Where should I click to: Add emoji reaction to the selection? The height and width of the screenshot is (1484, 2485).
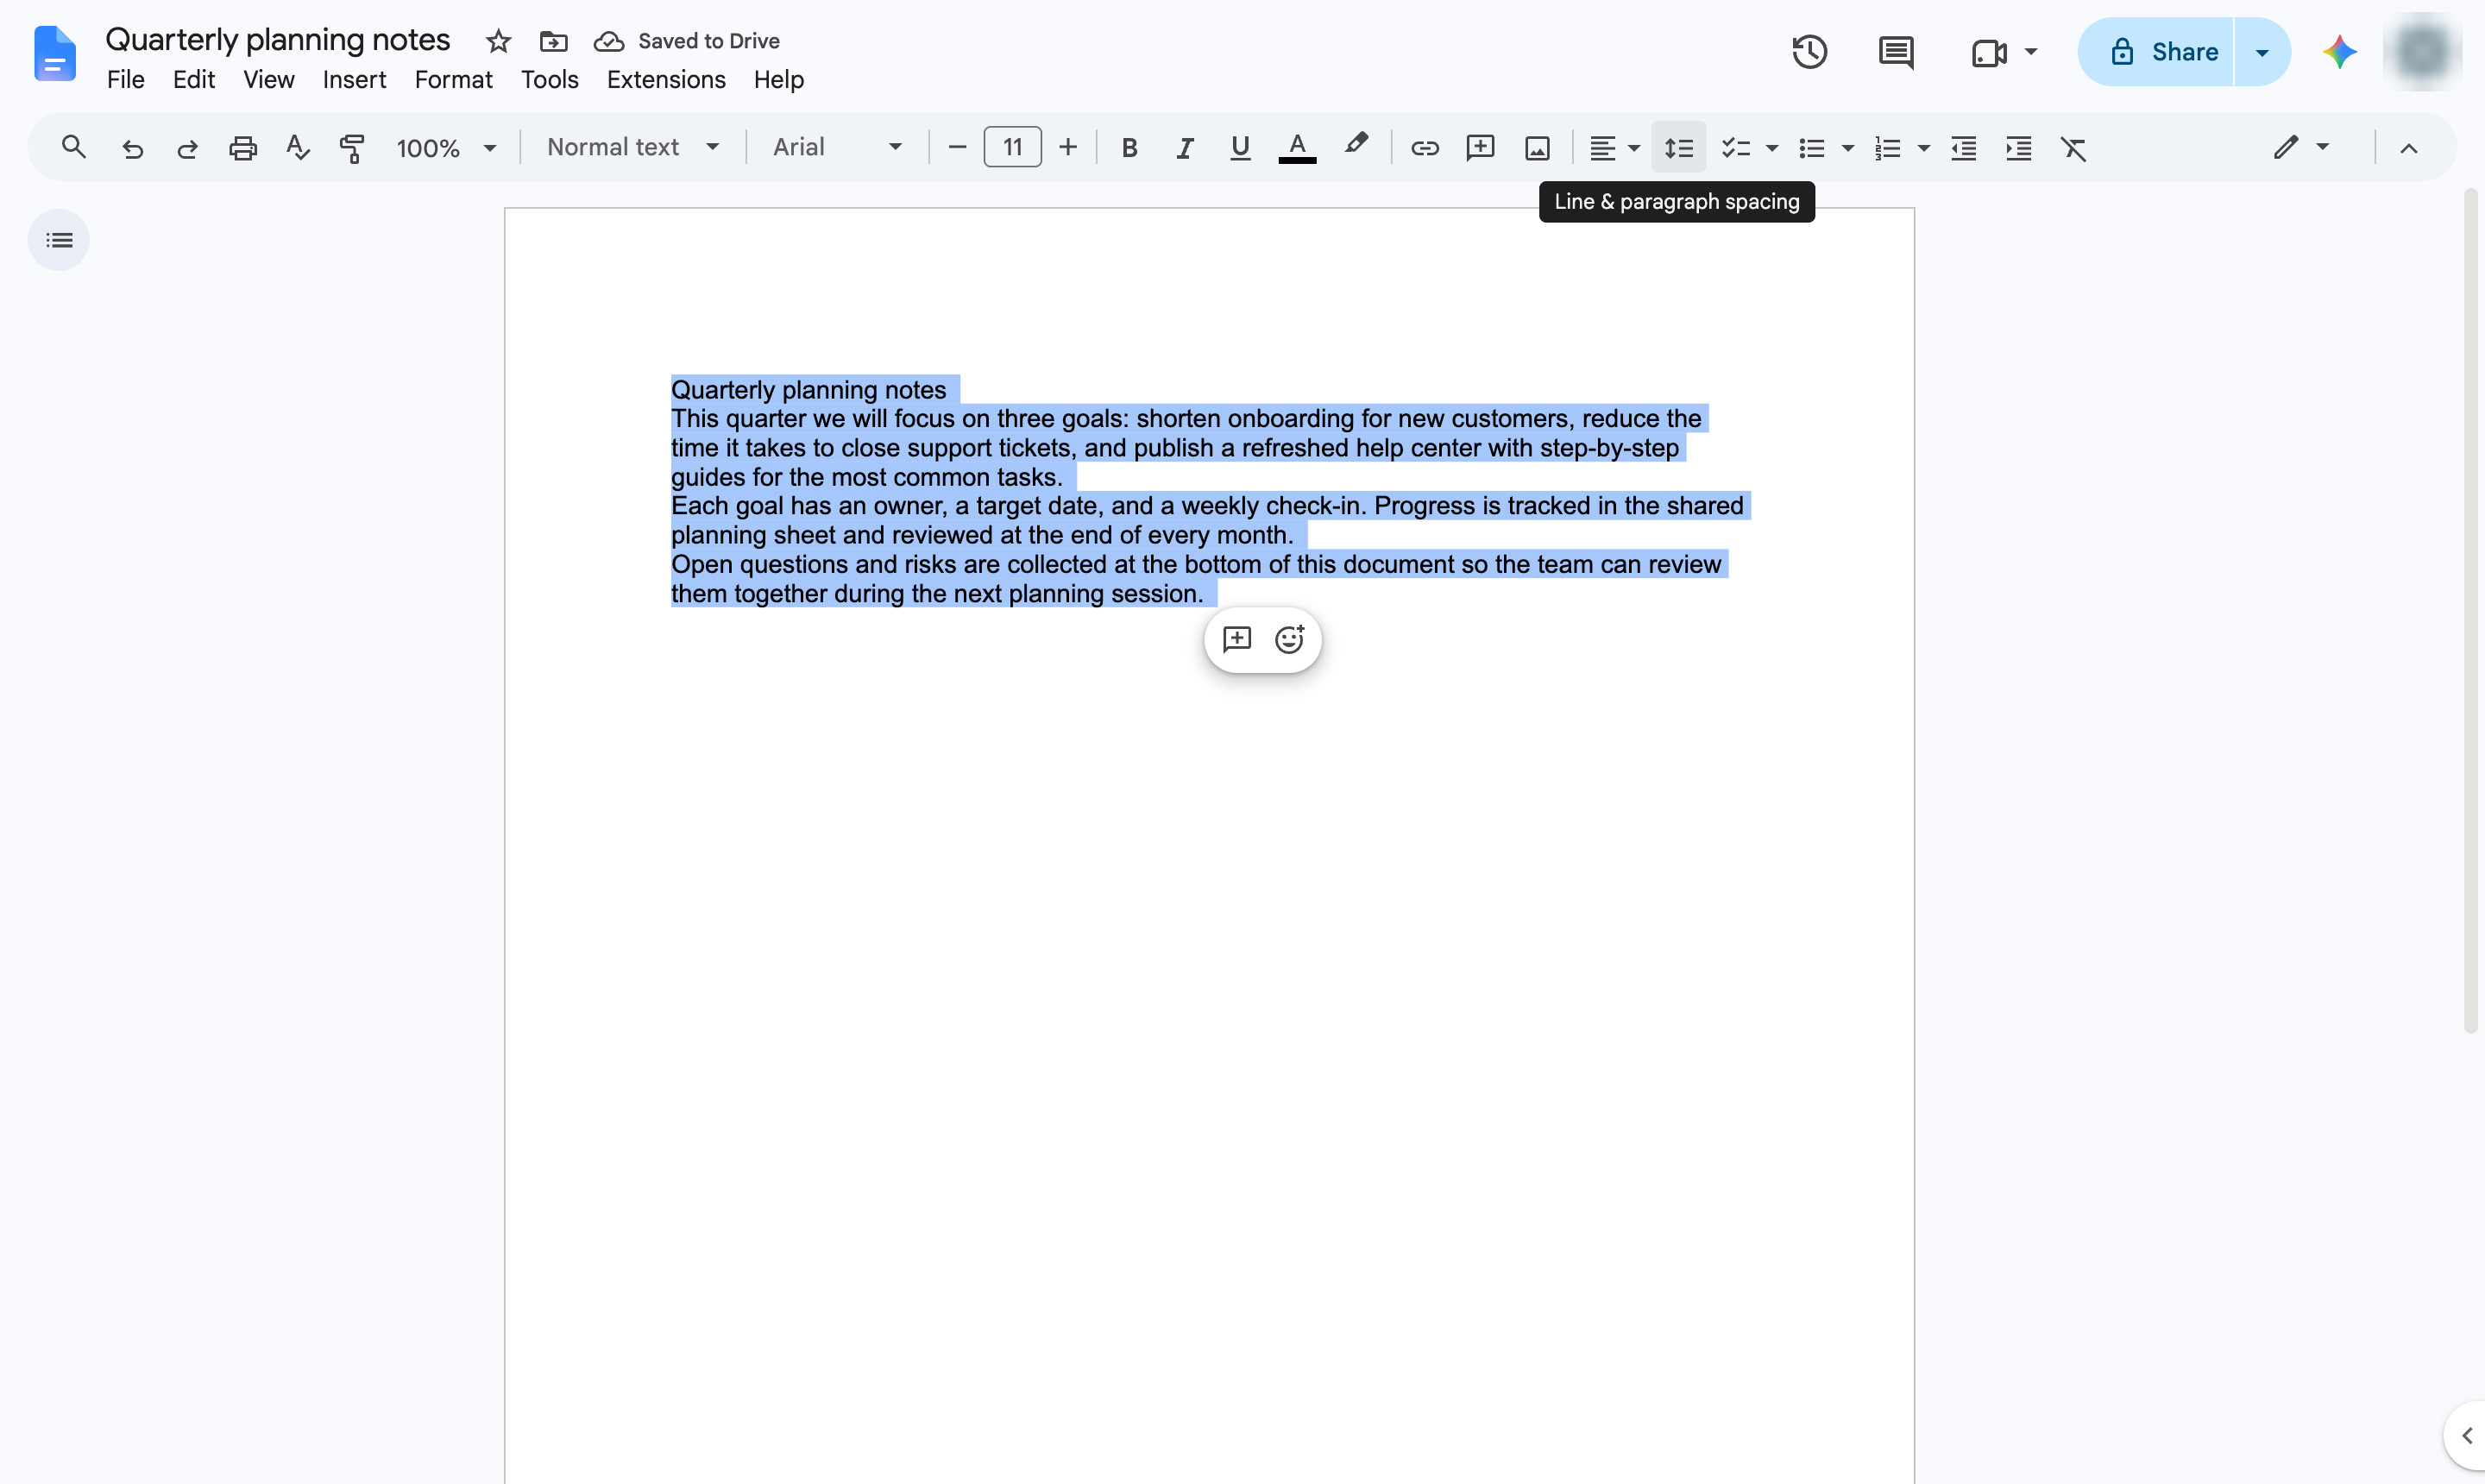tap(1290, 639)
